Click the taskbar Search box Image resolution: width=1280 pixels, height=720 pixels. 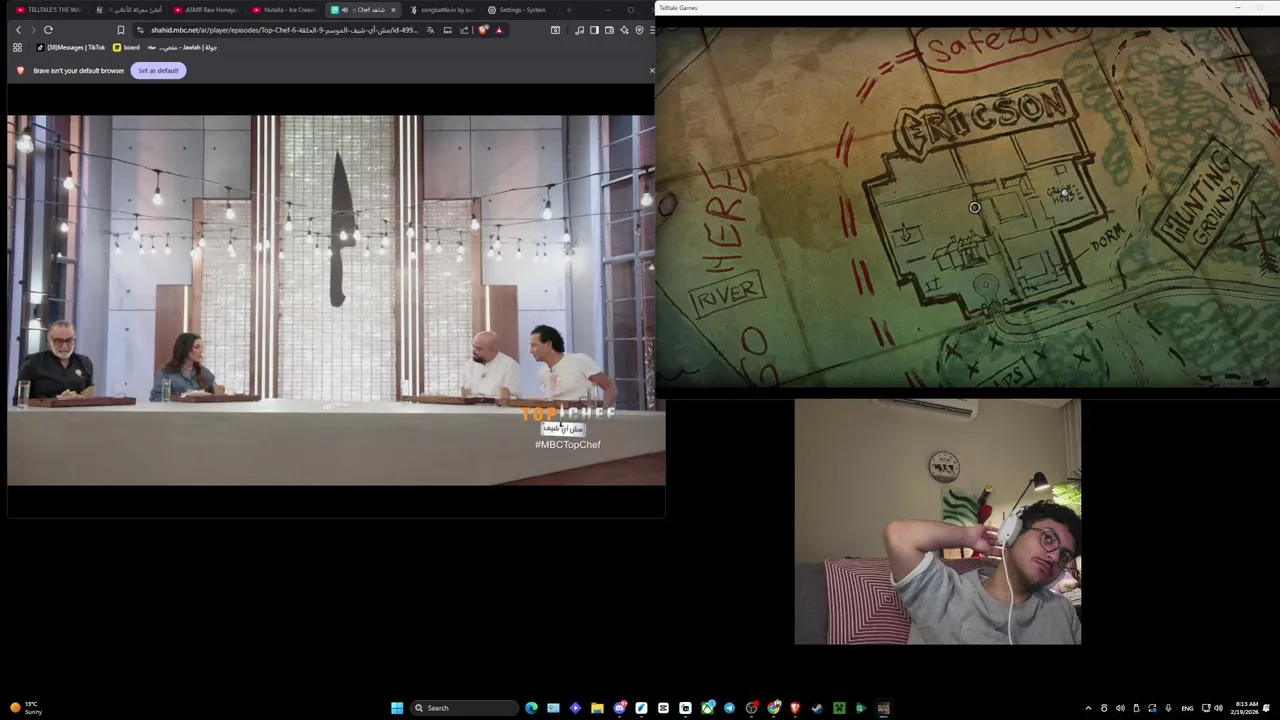click(x=464, y=708)
